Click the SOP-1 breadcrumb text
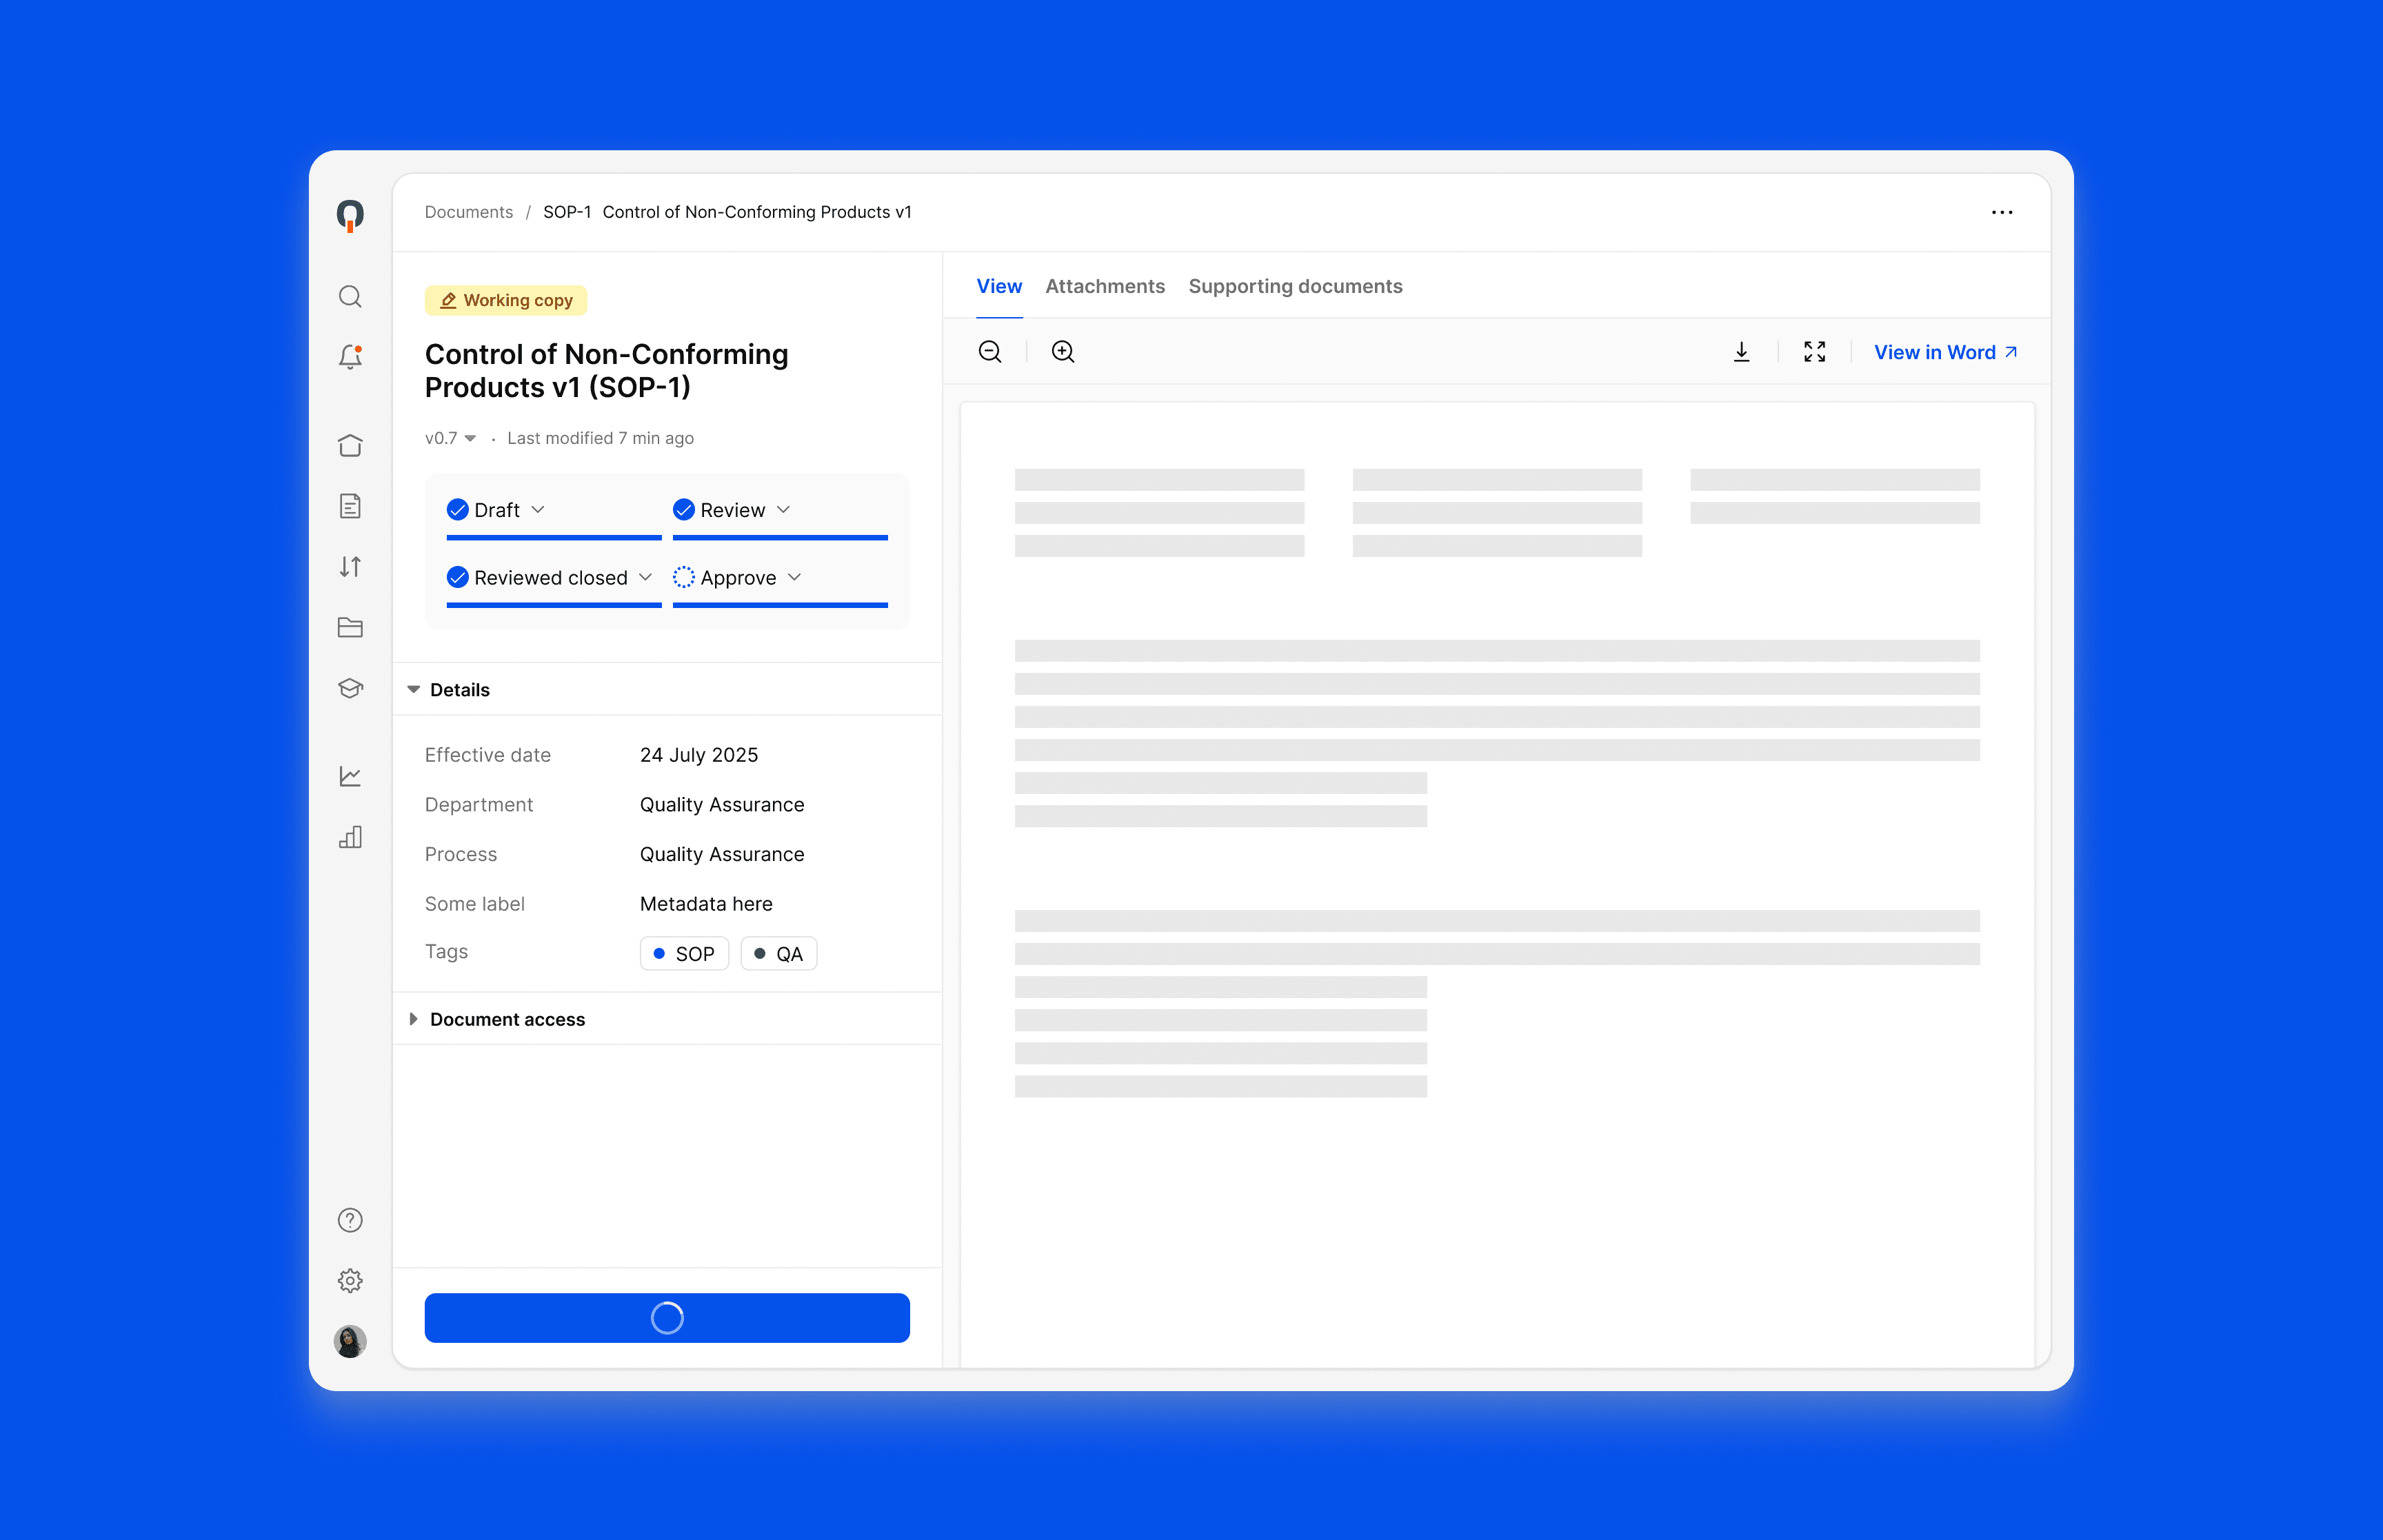This screenshot has height=1540, width=2383. coord(566,212)
